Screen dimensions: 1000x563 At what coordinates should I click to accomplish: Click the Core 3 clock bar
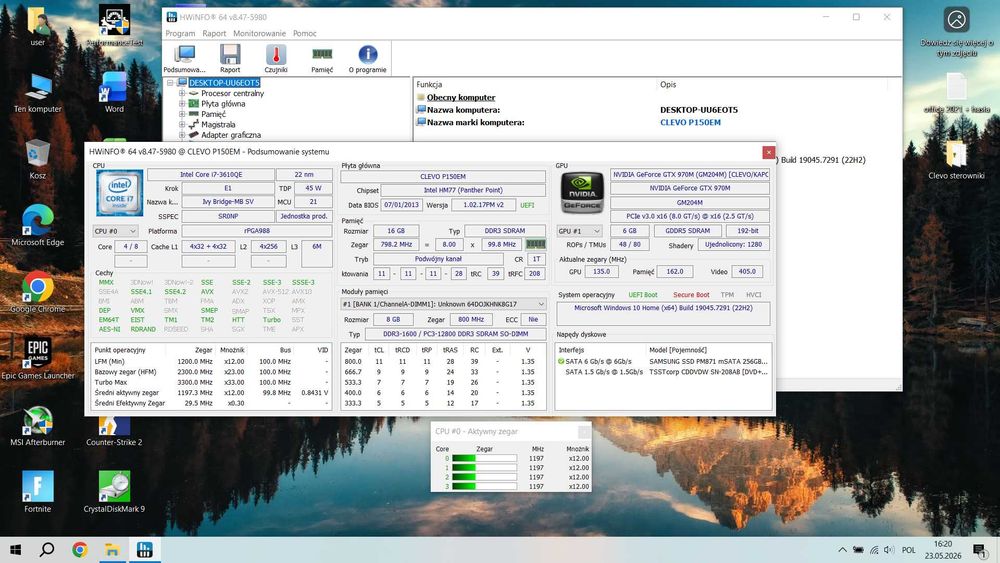(485, 486)
